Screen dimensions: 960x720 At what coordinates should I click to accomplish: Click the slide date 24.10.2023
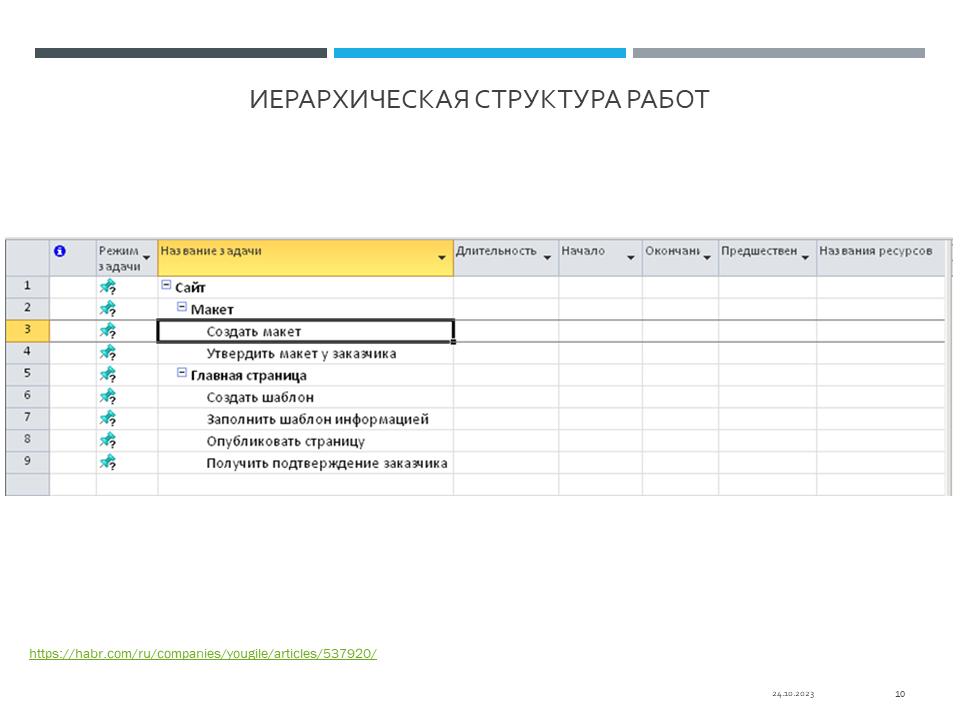[x=793, y=694]
